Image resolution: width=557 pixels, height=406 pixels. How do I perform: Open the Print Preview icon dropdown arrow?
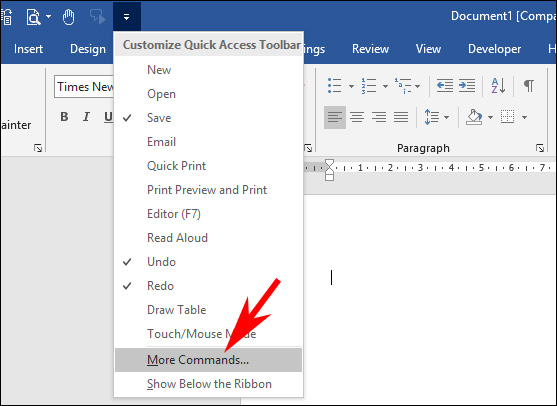[49, 16]
